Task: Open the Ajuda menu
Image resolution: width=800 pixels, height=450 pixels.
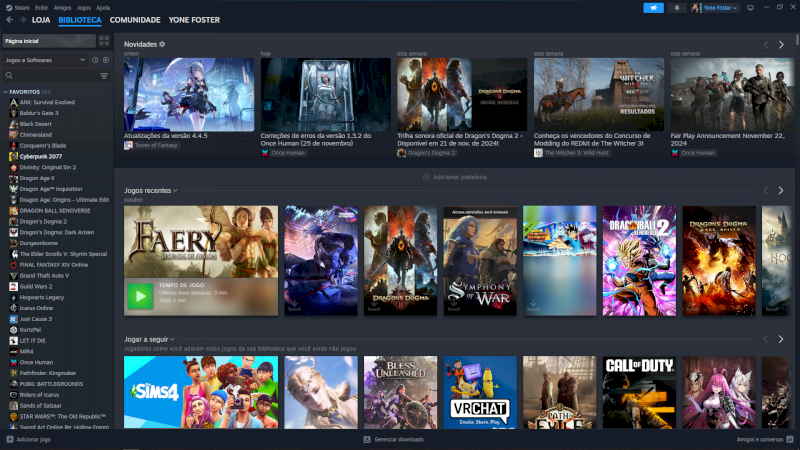Action: click(x=103, y=8)
